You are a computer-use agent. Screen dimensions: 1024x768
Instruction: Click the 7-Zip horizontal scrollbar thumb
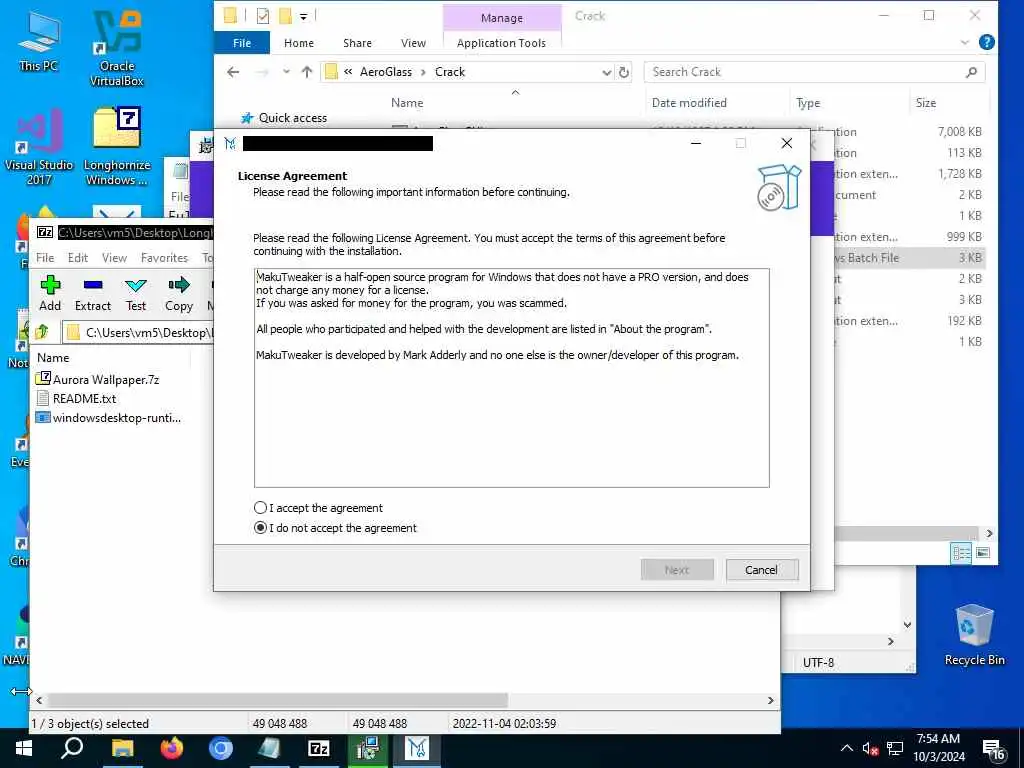point(278,700)
